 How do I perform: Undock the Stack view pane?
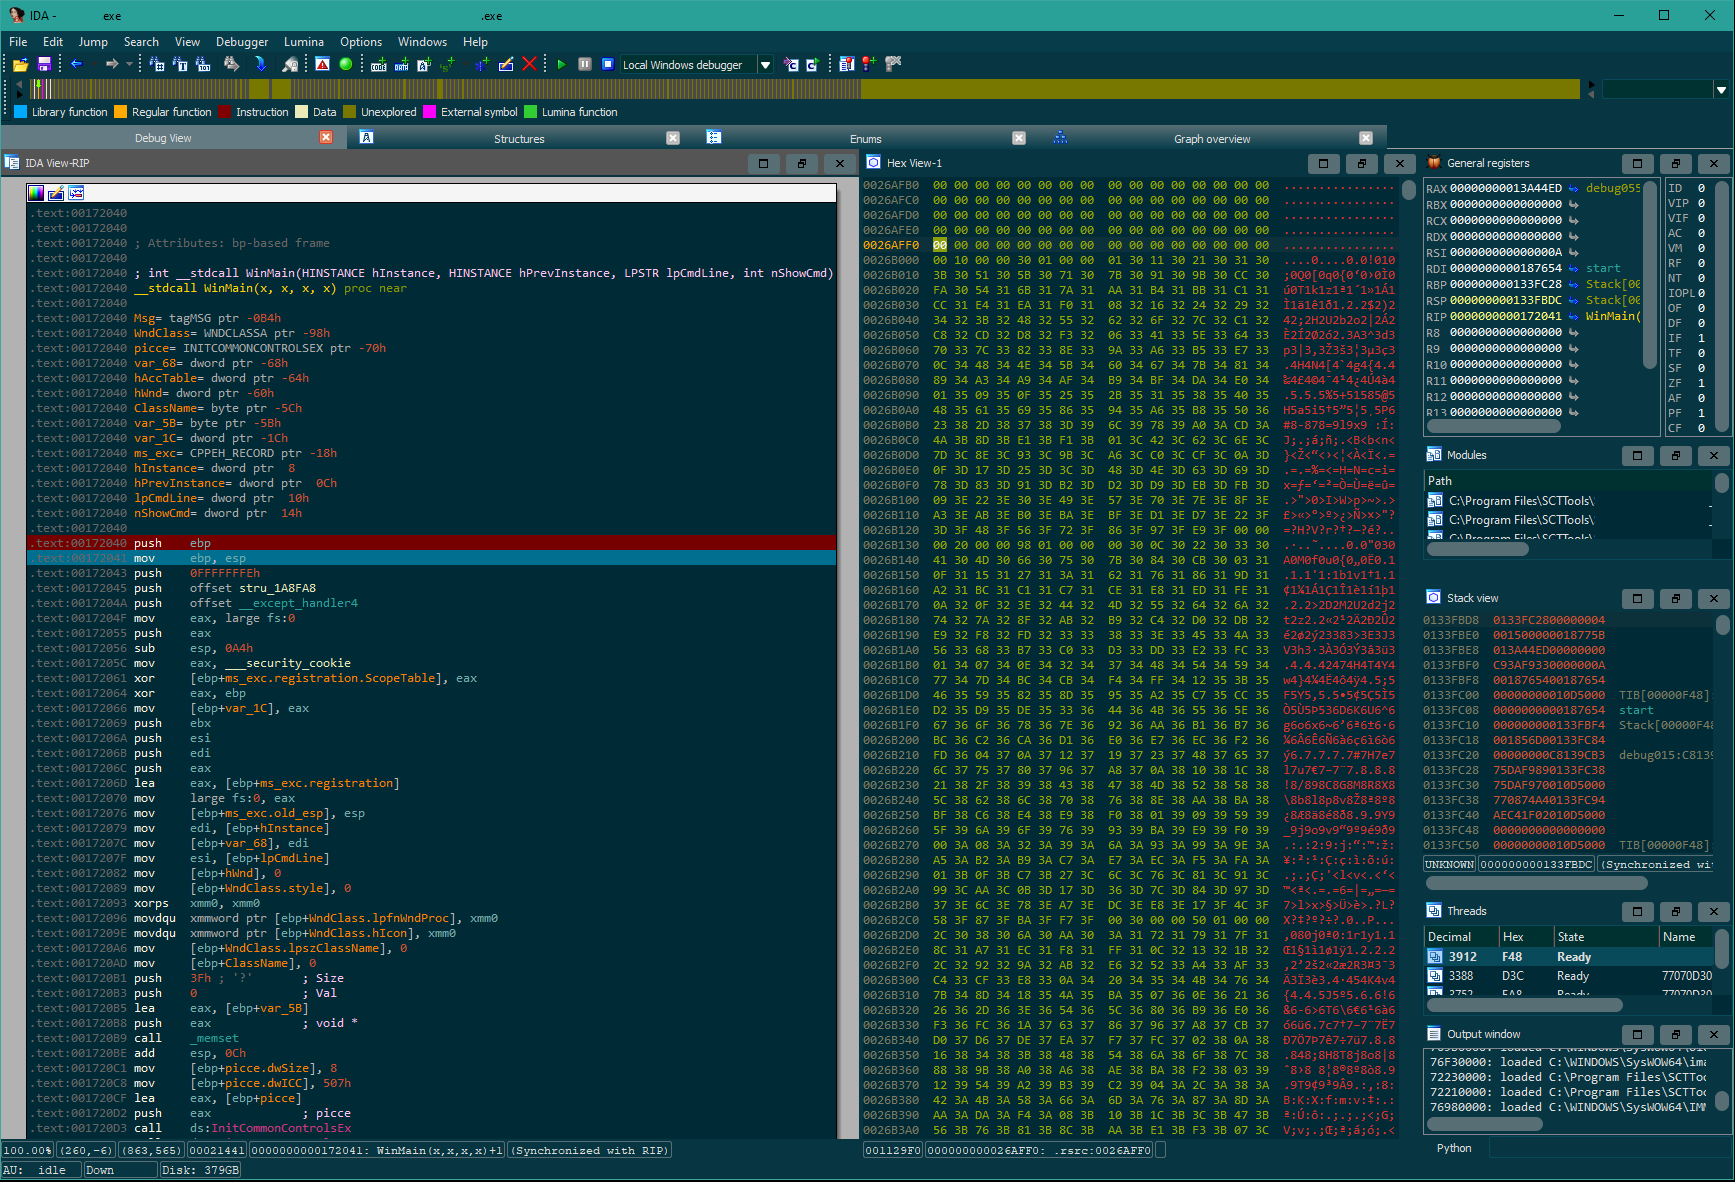1676,598
